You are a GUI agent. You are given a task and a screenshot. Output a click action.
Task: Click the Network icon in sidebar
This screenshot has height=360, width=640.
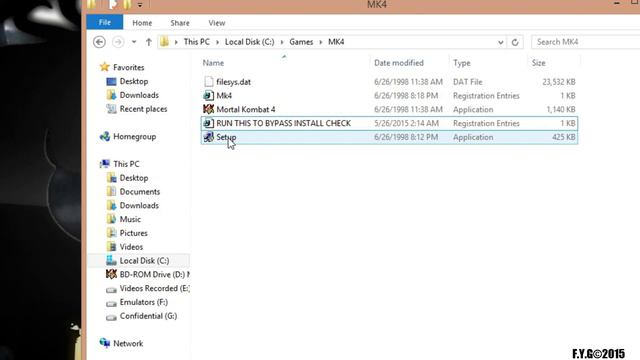pos(104,343)
